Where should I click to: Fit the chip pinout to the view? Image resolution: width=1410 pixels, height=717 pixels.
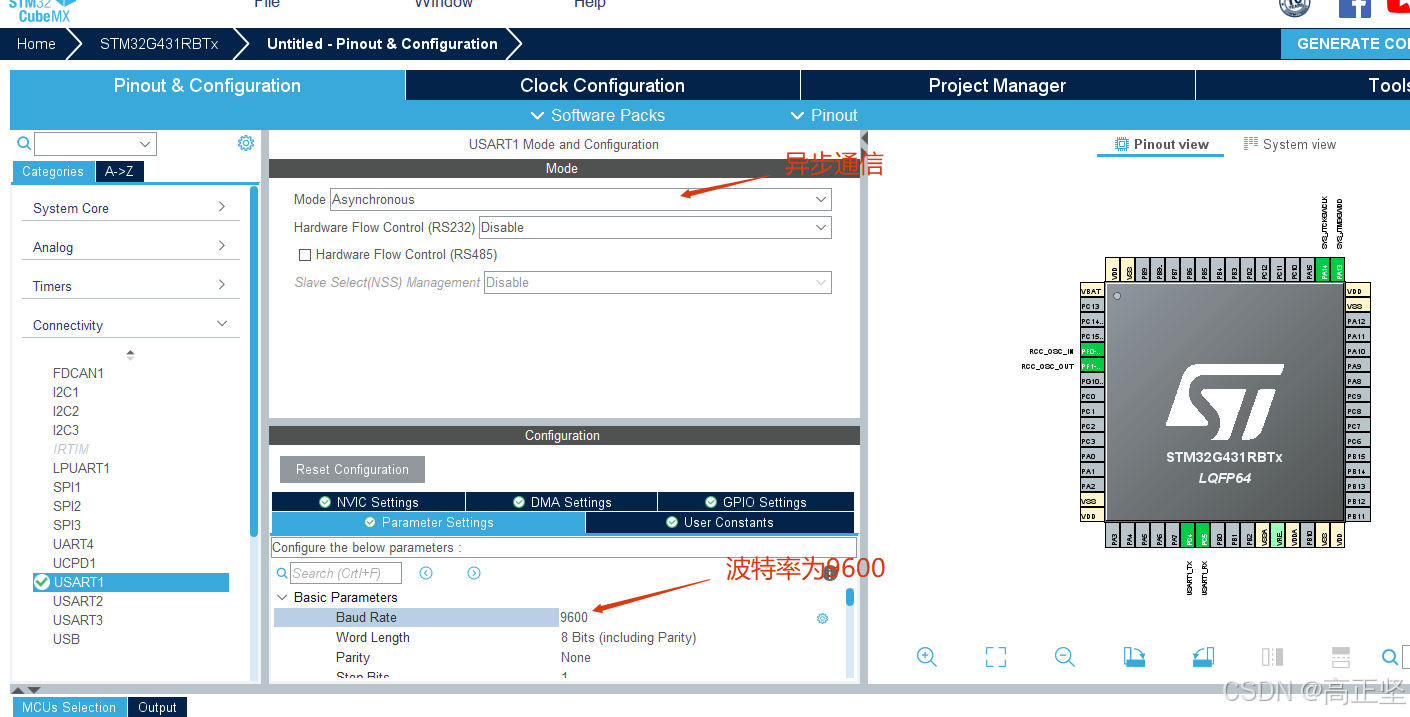(996, 657)
